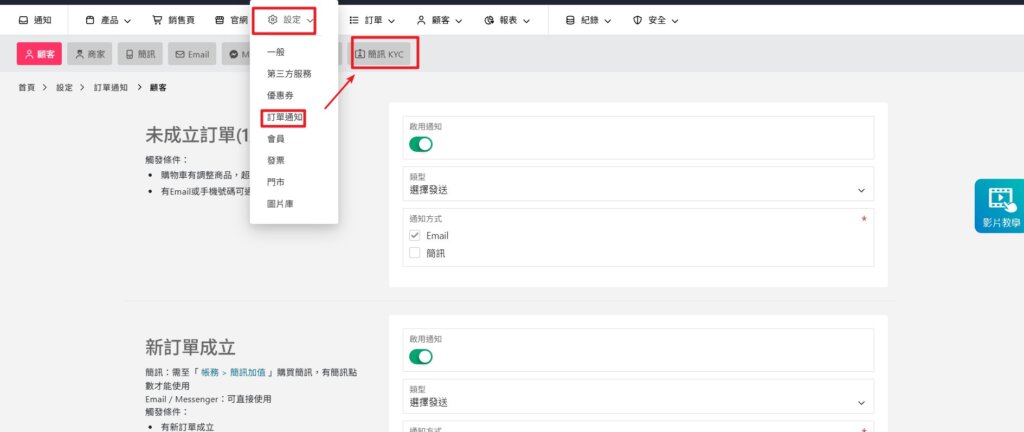The width and height of the screenshot is (1024, 432).
Task: Click the 簡訊 KYC ID card icon
Action: [x=360, y=54]
